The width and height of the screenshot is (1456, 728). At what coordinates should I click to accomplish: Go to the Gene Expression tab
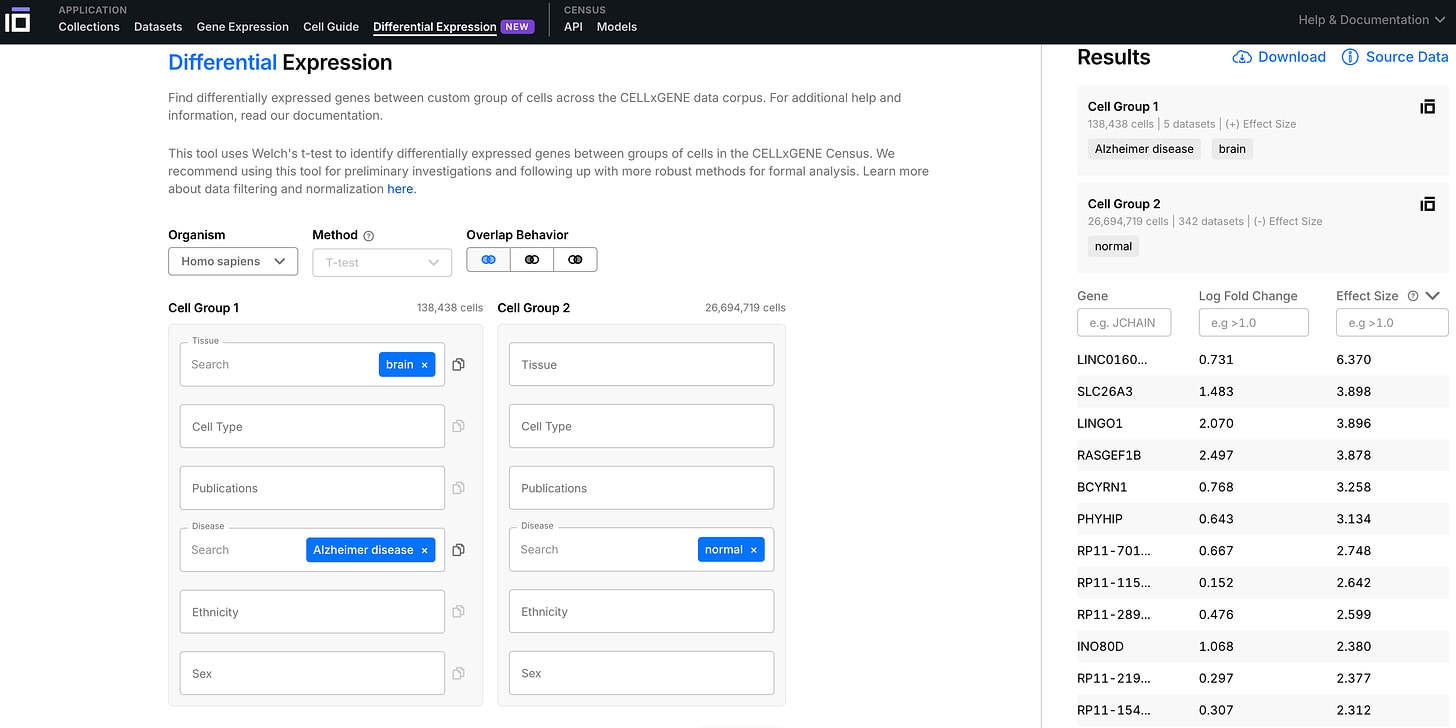pos(242,27)
